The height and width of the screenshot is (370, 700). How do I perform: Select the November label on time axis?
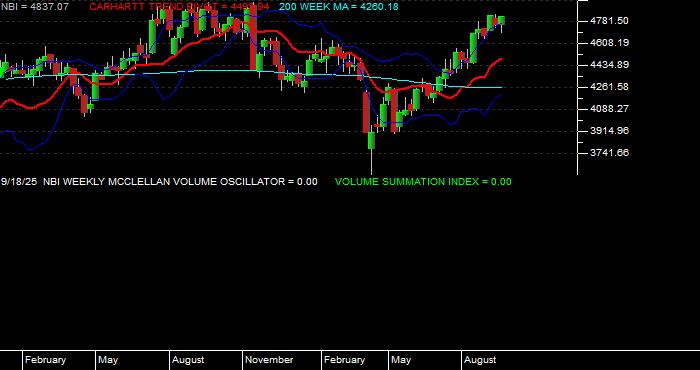[269, 360]
